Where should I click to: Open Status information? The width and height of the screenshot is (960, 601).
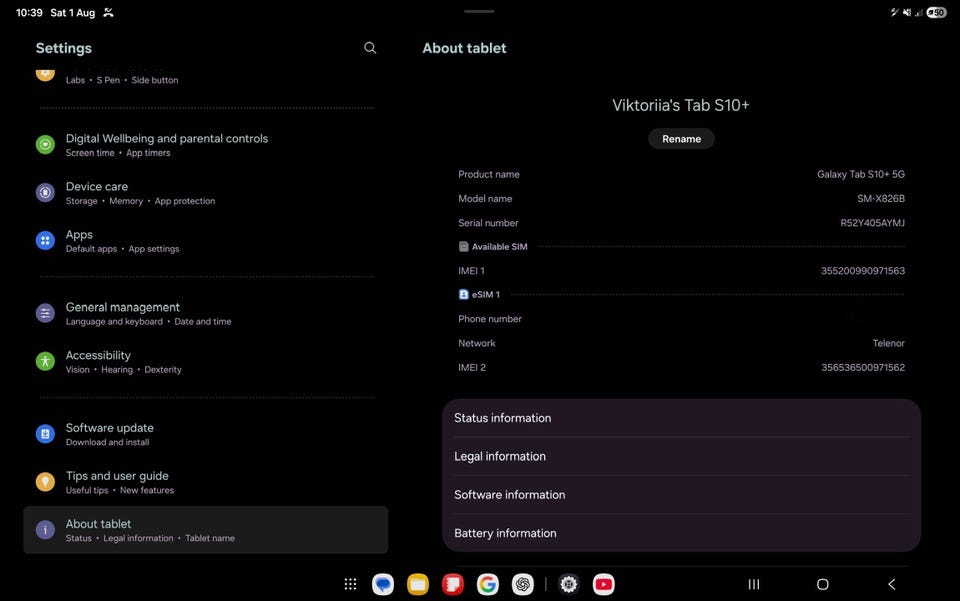tap(681, 418)
